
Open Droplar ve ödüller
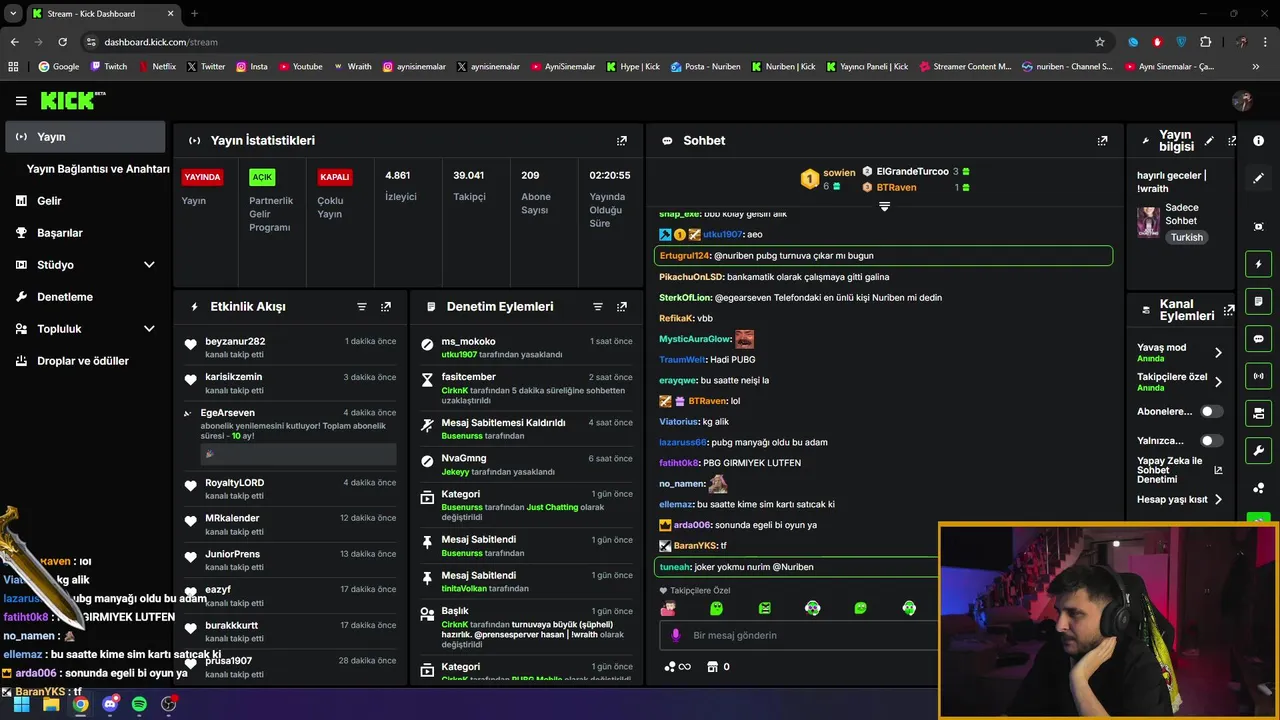click(x=84, y=361)
